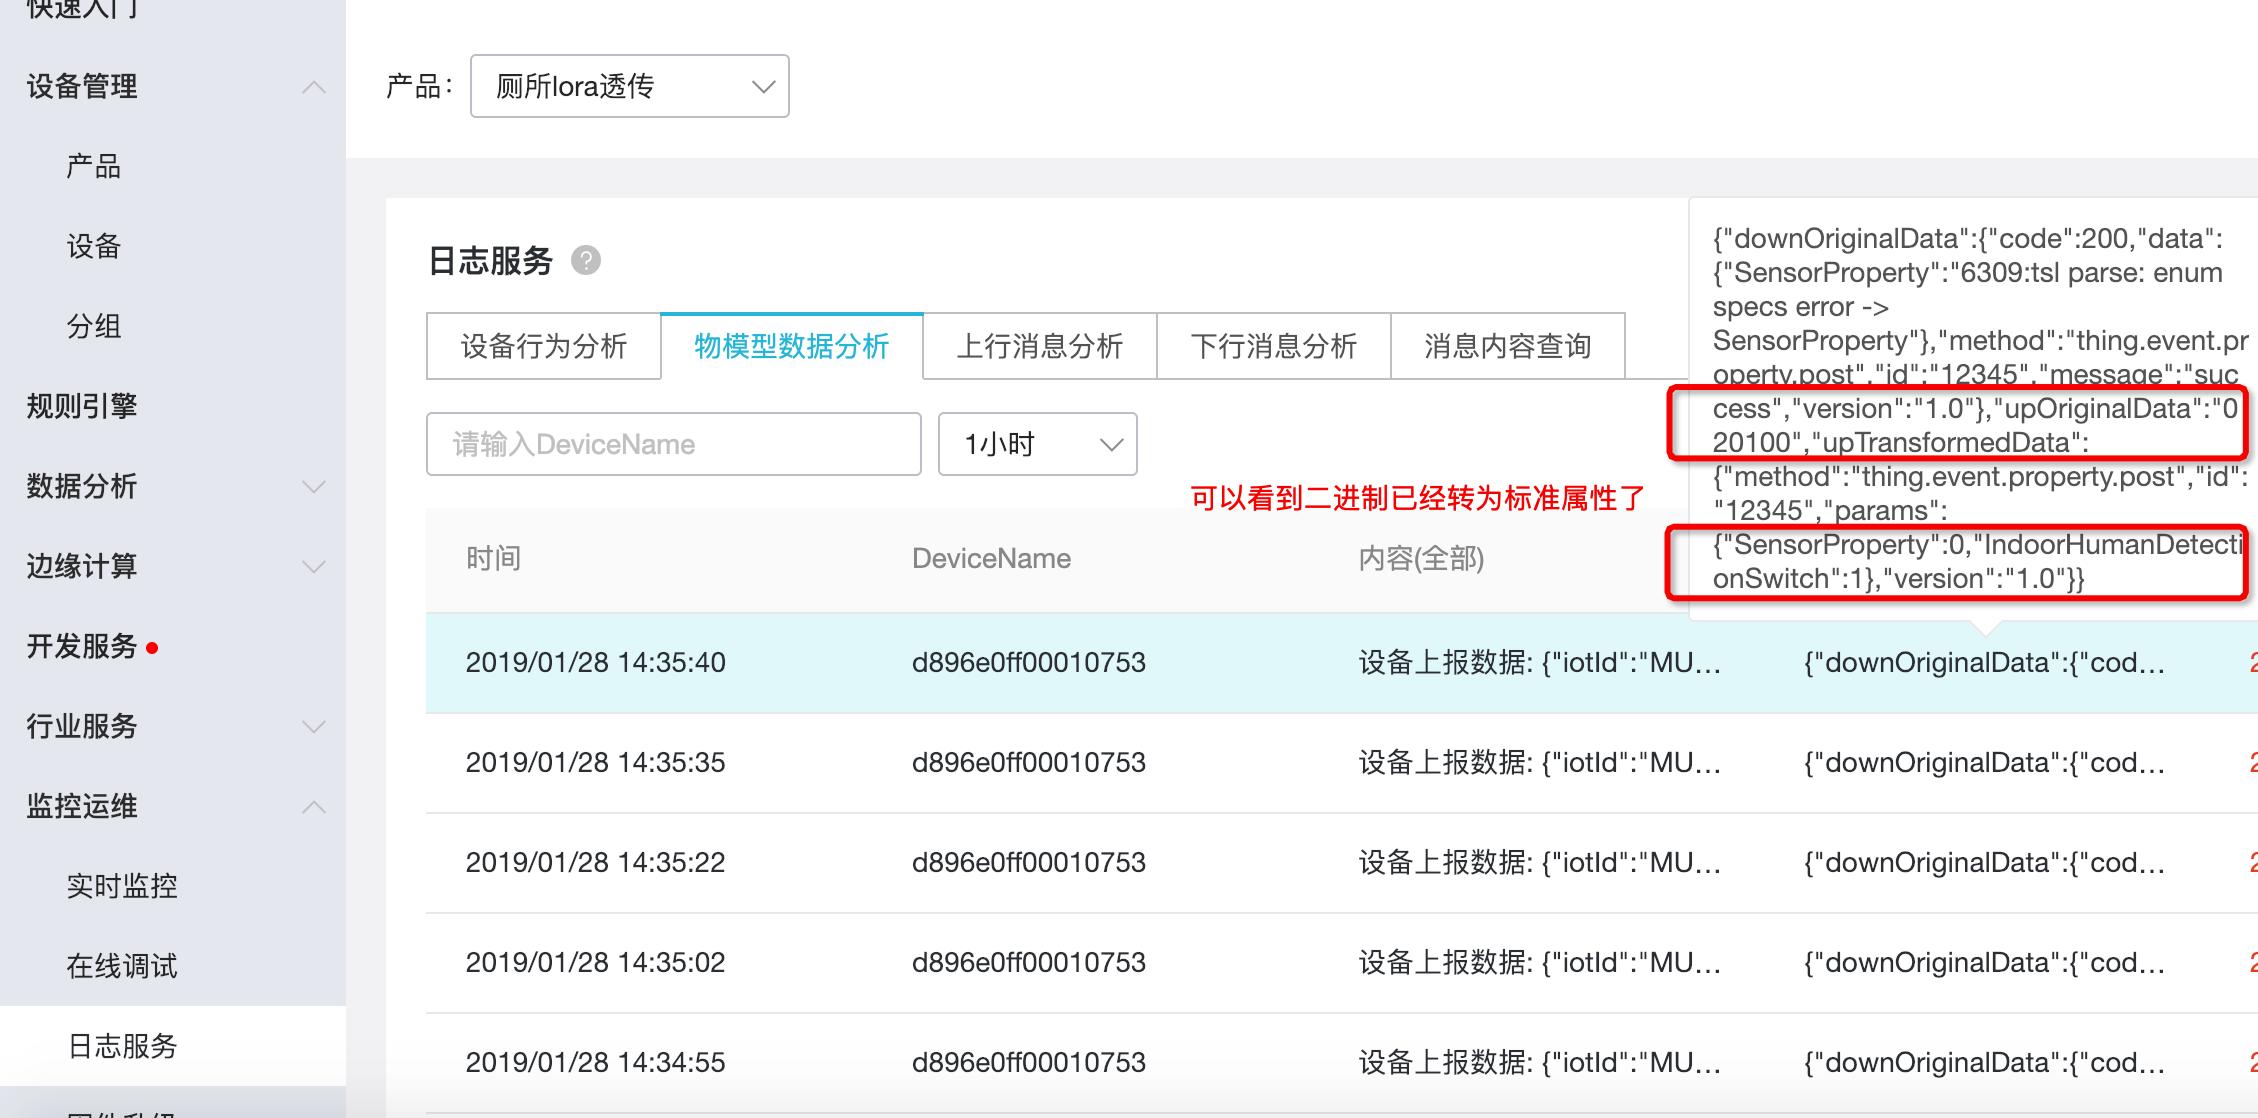Switch to the 上行消息分析 tab

tap(1040, 346)
